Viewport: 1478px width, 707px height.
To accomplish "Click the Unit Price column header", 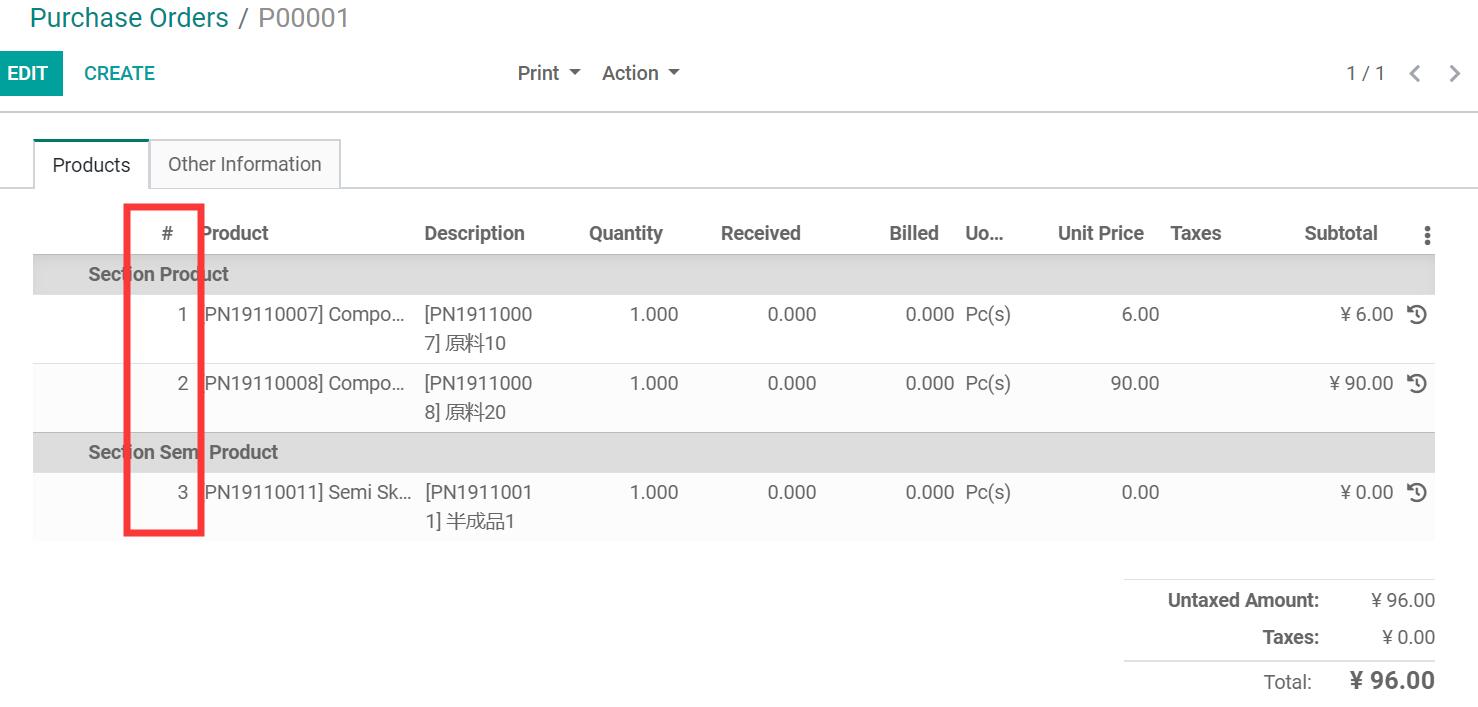I will coord(1100,233).
